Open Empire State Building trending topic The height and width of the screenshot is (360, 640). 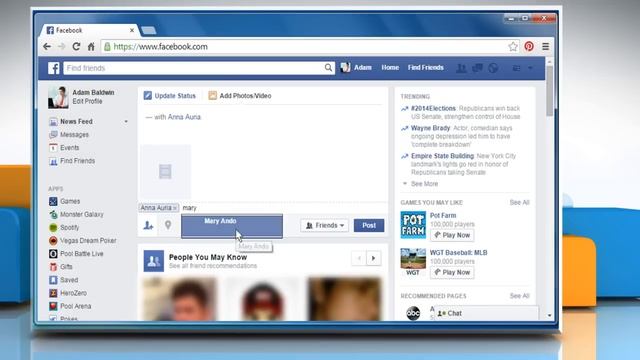coord(442,156)
